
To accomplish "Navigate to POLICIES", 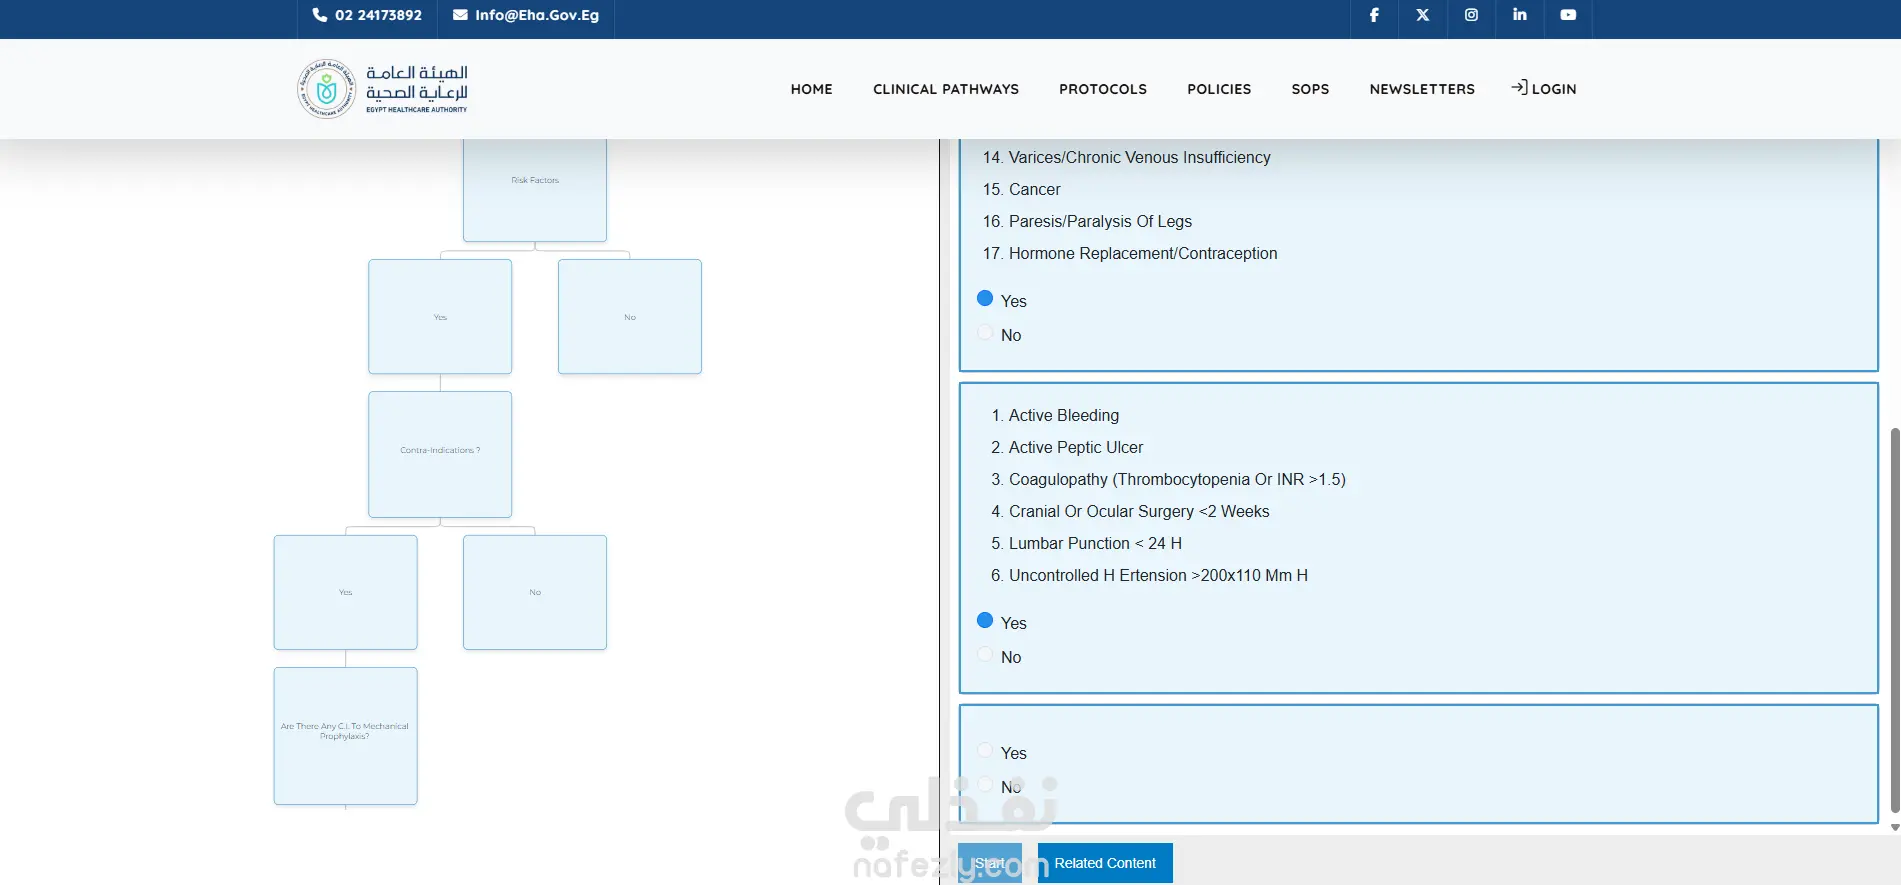I will [x=1219, y=89].
